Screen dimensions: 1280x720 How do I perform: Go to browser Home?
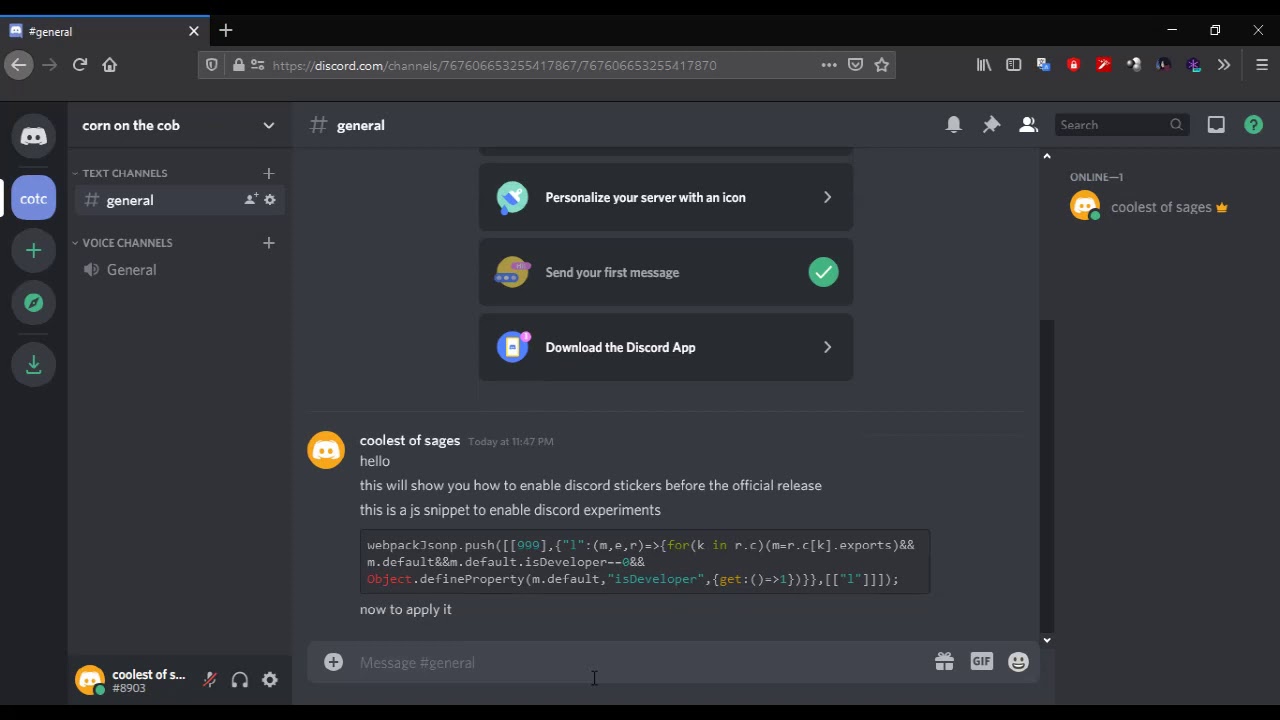coord(110,65)
